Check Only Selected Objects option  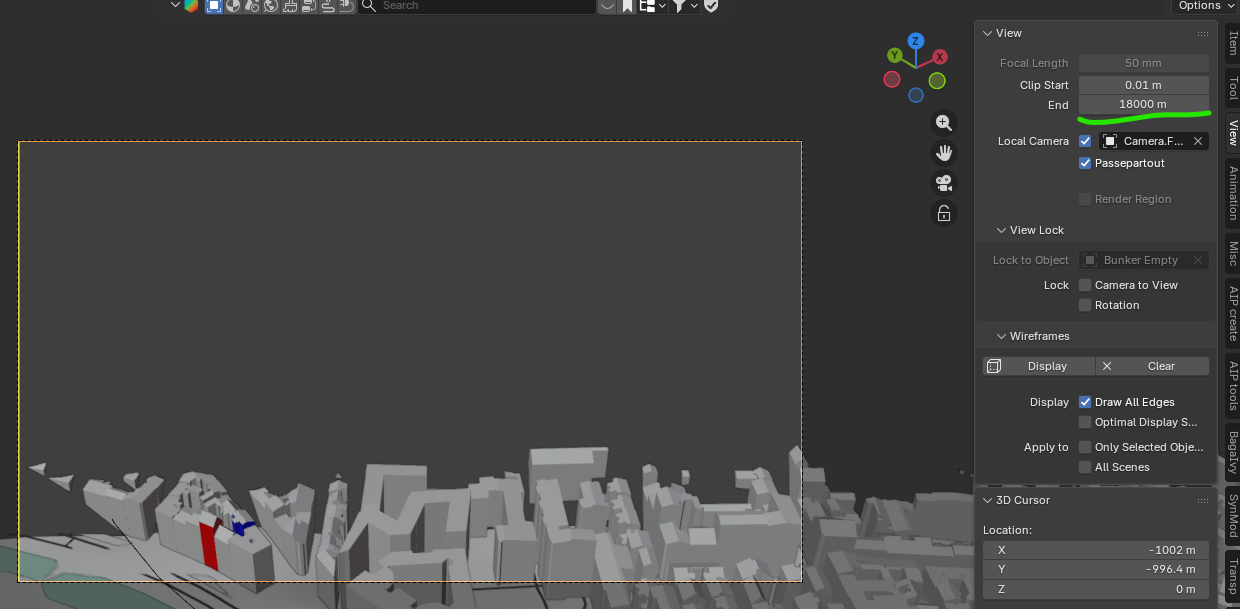tap(1085, 447)
